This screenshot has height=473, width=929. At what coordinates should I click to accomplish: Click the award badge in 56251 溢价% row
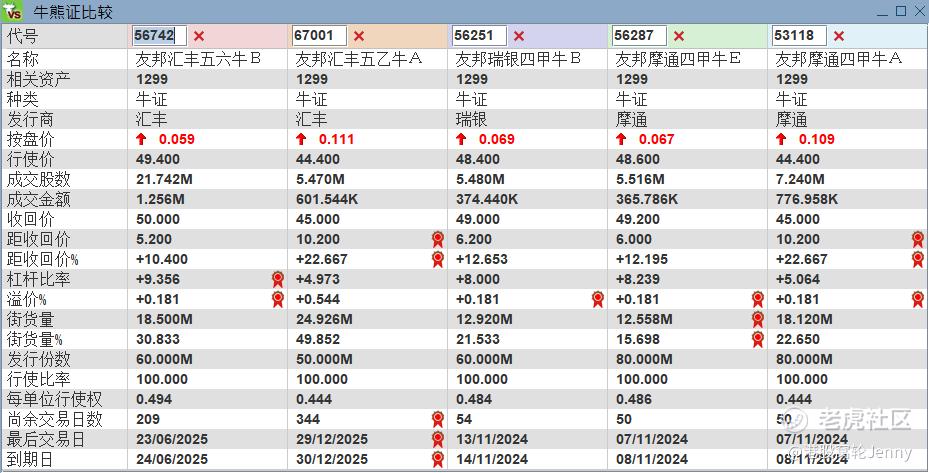coord(598,299)
